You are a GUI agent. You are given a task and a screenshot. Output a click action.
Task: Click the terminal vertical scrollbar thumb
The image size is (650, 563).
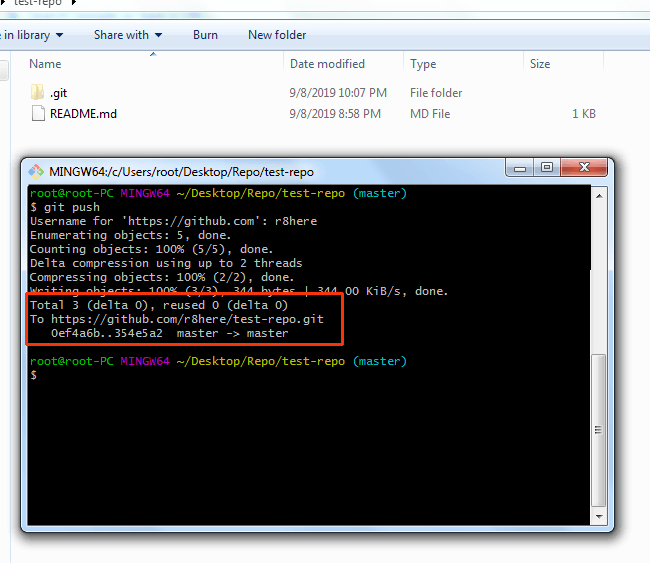point(598,430)
